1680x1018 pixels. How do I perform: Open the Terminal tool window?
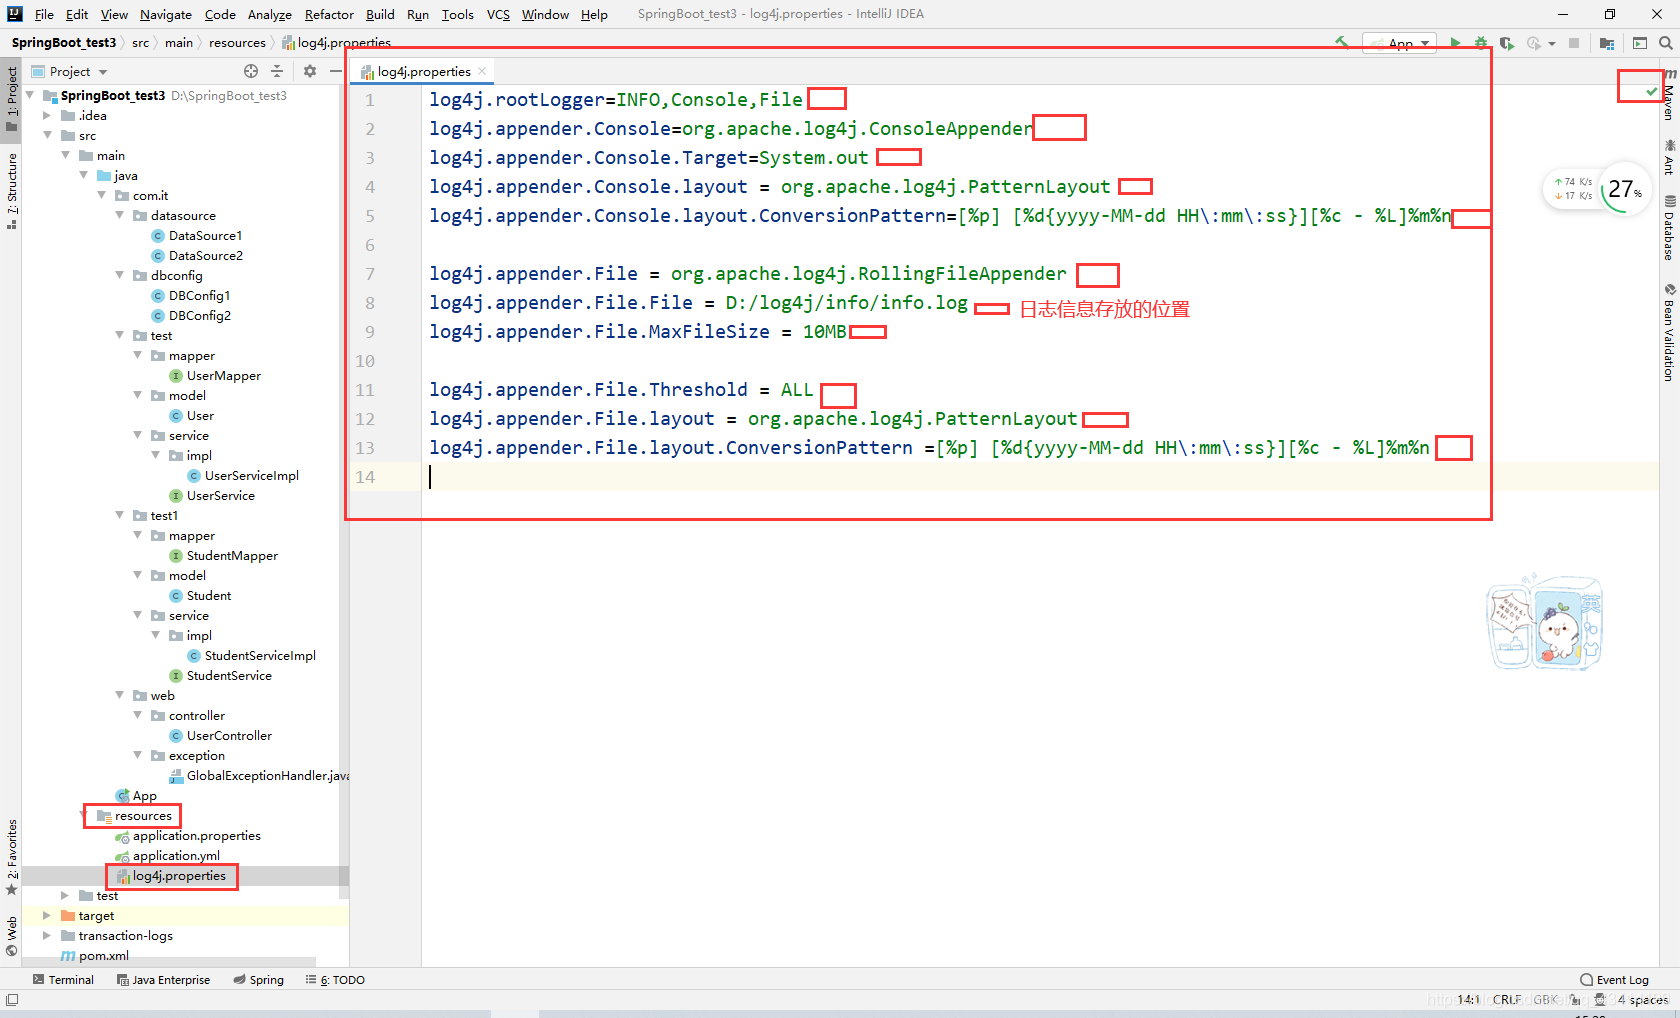pyautogui.click(x=64, y=980)
